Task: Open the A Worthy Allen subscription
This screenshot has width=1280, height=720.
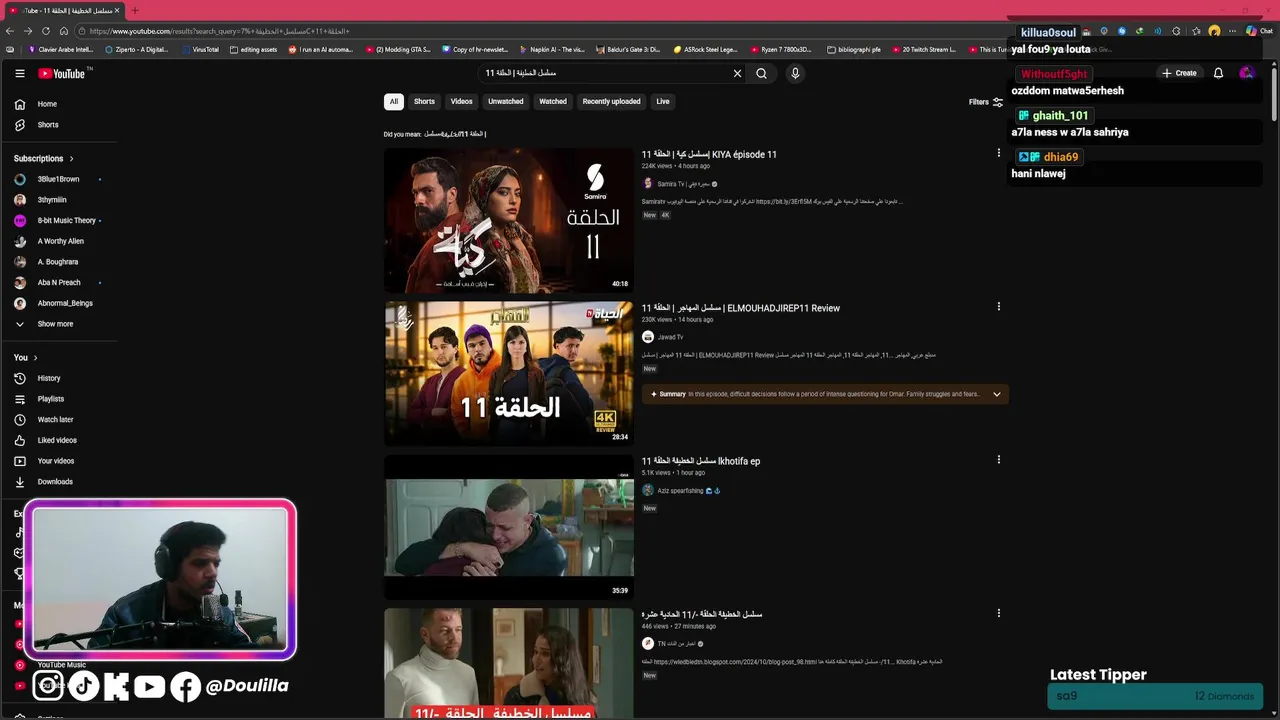Action: click(x=58, y=241)
